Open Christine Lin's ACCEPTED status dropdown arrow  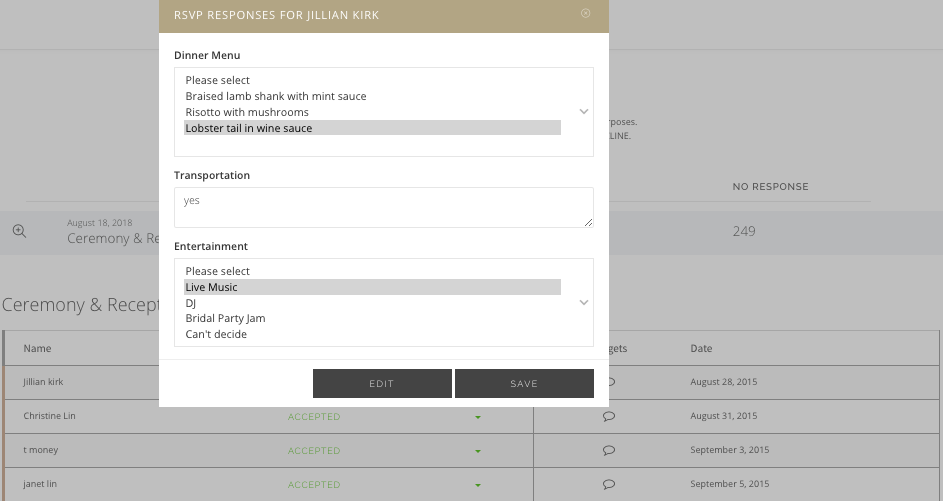click(x=478, y=417)
